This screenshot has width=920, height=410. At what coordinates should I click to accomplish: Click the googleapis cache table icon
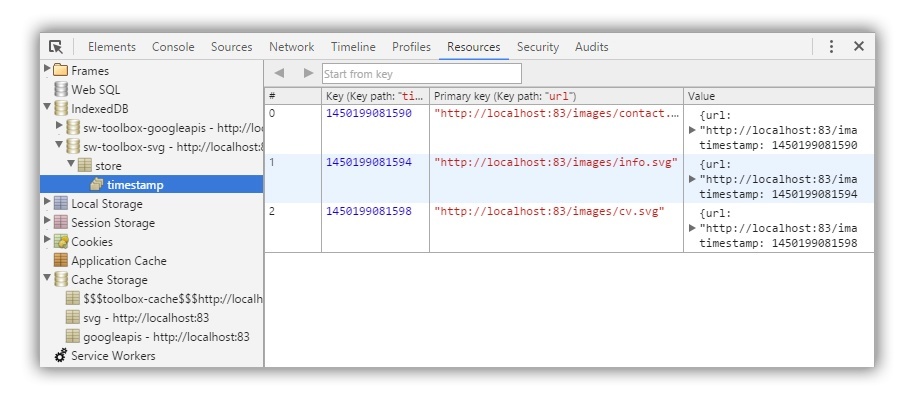(x=73, y=336)
